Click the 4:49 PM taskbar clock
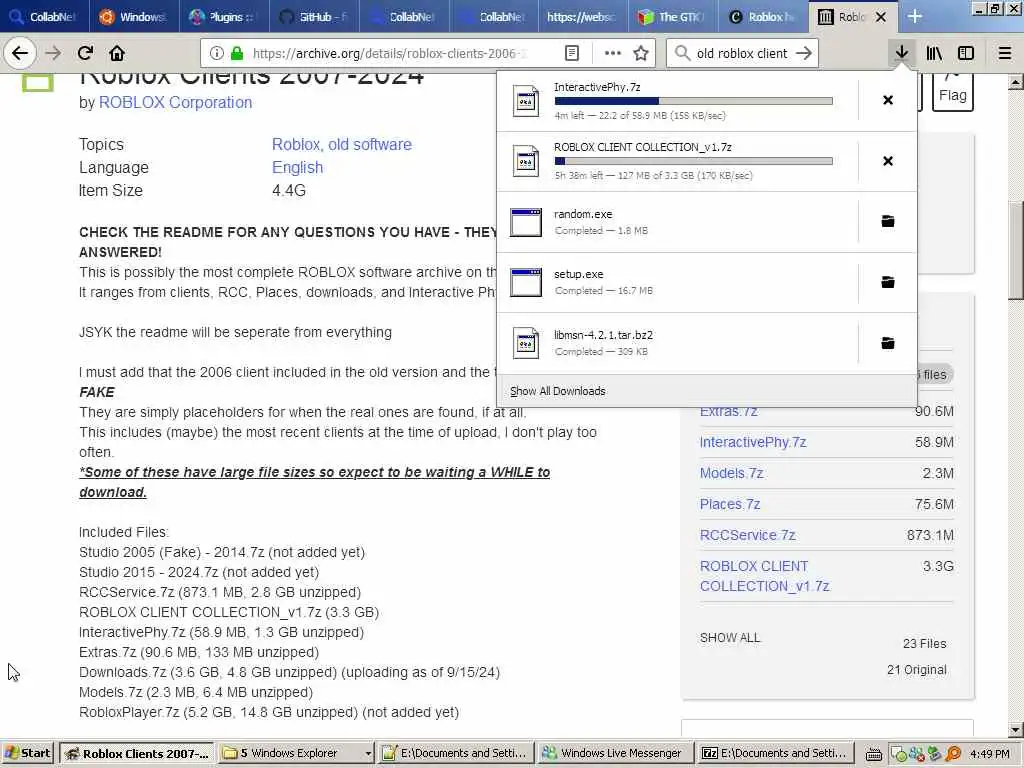The width and height of the screenshot is (1024, 768). [x=990, y=754]
